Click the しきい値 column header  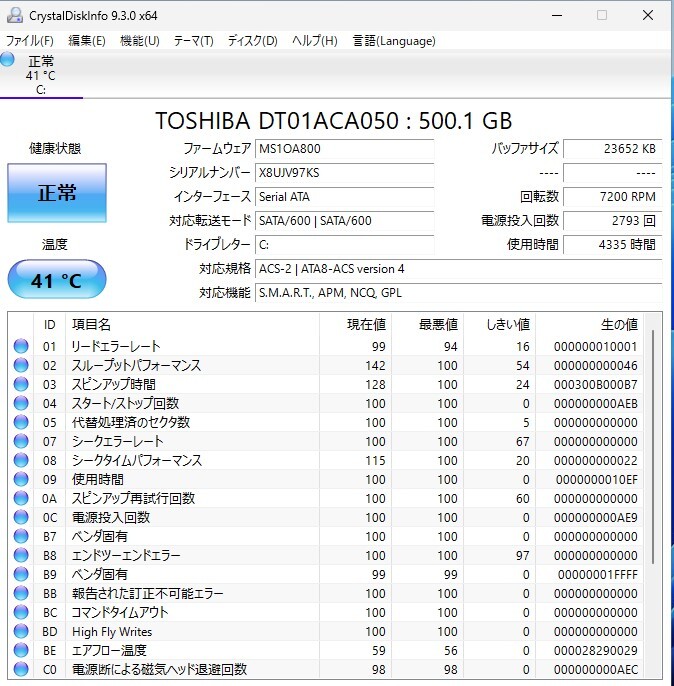pyautogui.click(x=500, y=325)
